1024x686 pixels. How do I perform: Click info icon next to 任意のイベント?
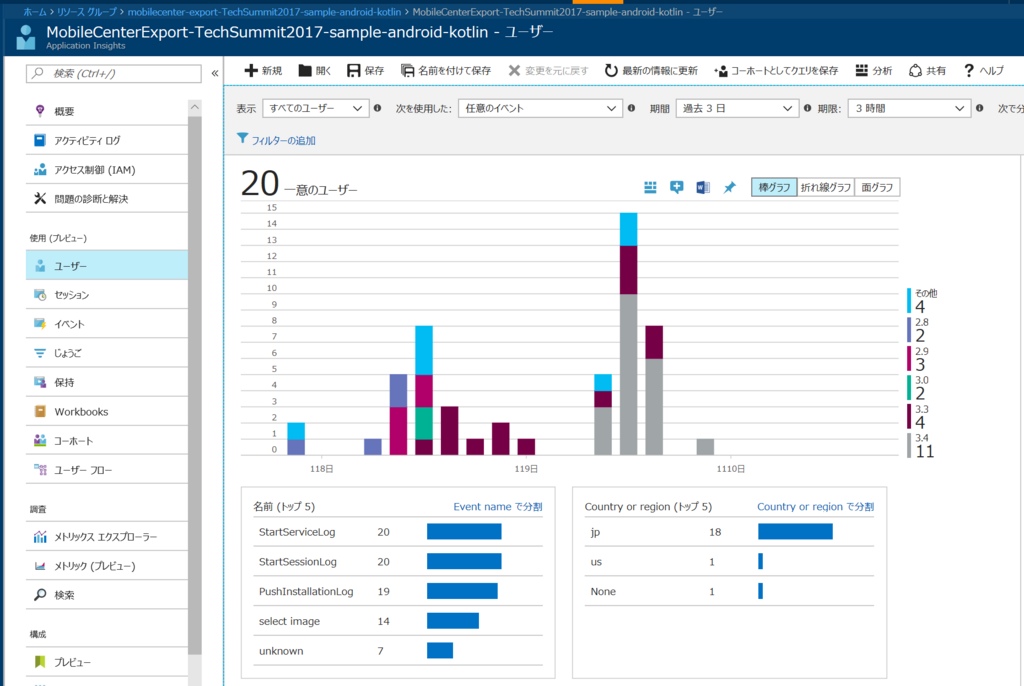click(631, 108)
